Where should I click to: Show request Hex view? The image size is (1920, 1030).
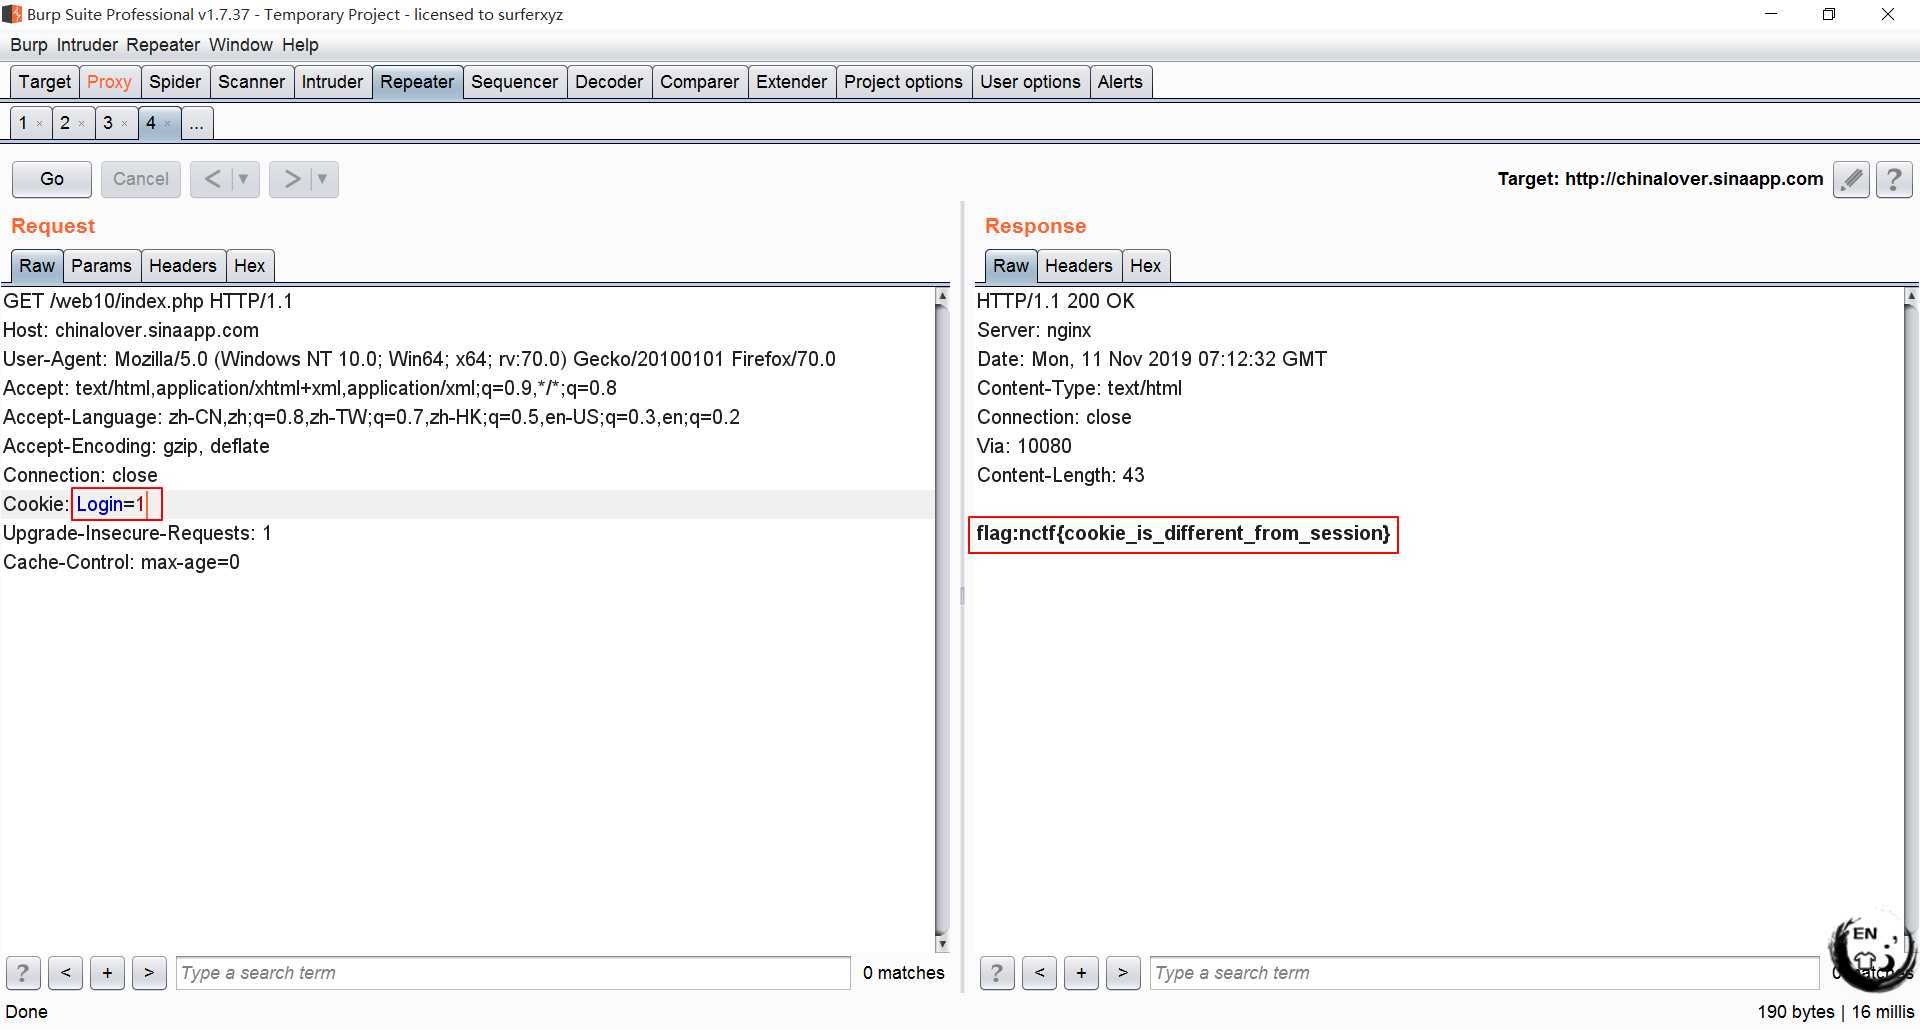(249, 266)
